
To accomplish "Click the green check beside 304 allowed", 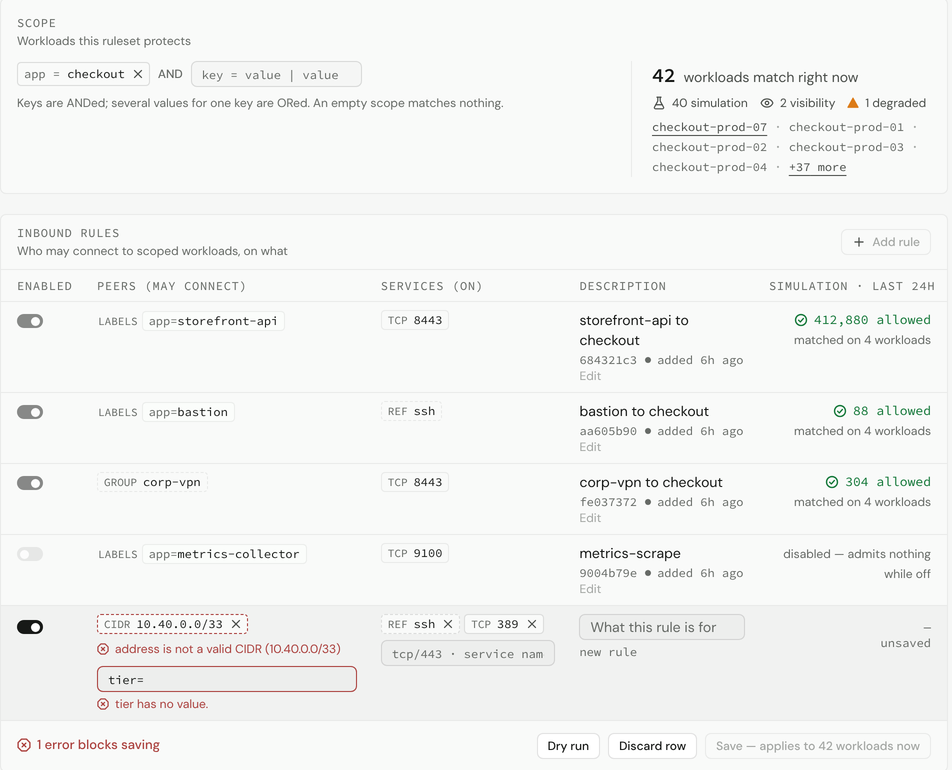I will 832,482.
